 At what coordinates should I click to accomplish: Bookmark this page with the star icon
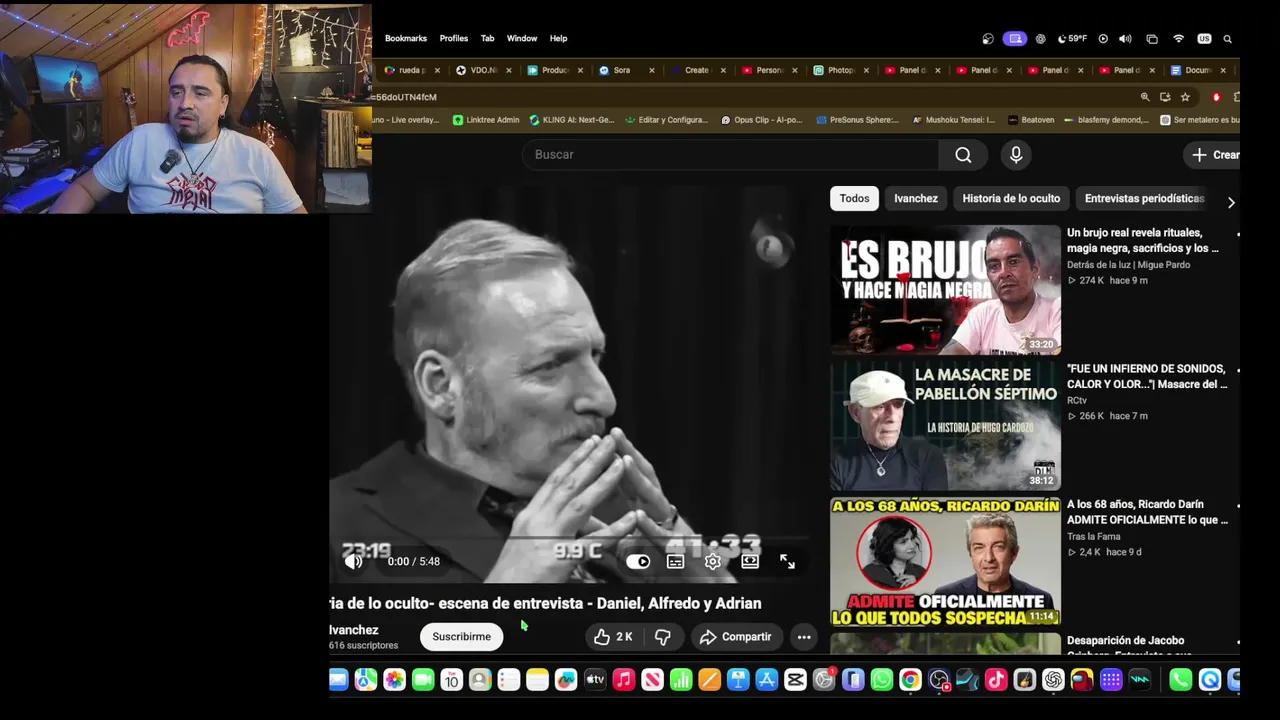pos(1185,97)
